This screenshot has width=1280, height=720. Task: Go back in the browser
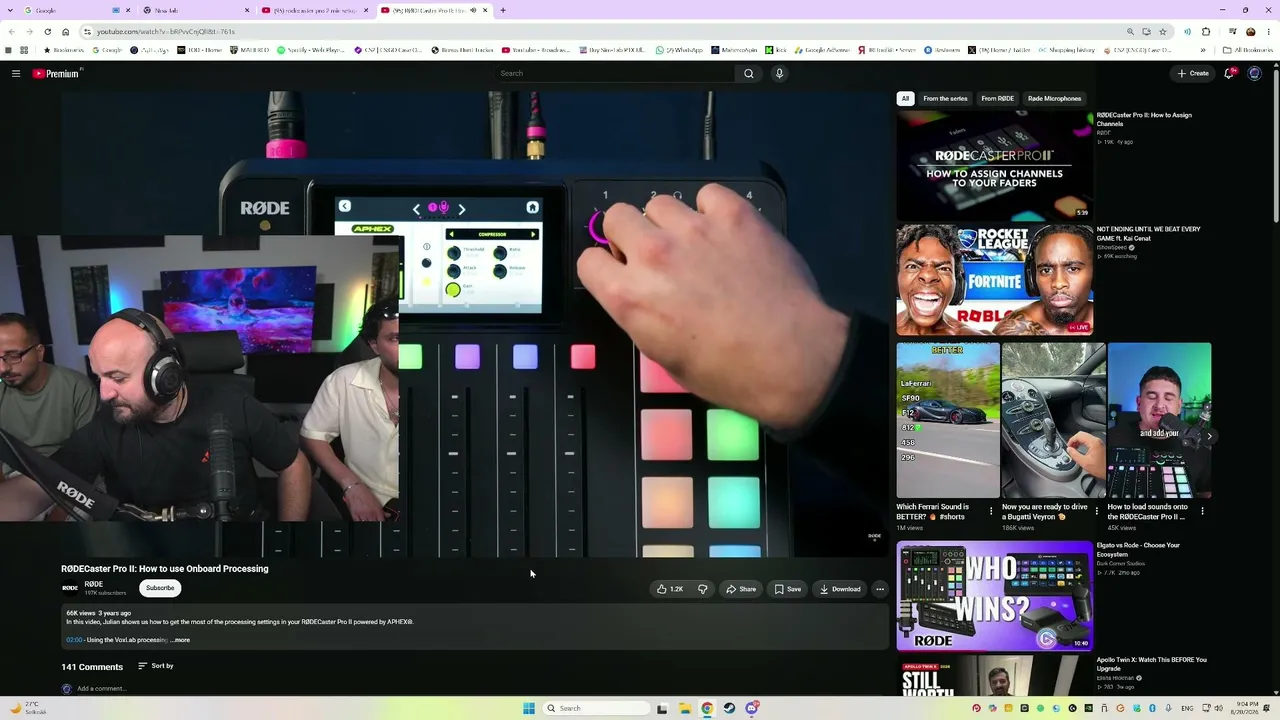tap(11, 32)
